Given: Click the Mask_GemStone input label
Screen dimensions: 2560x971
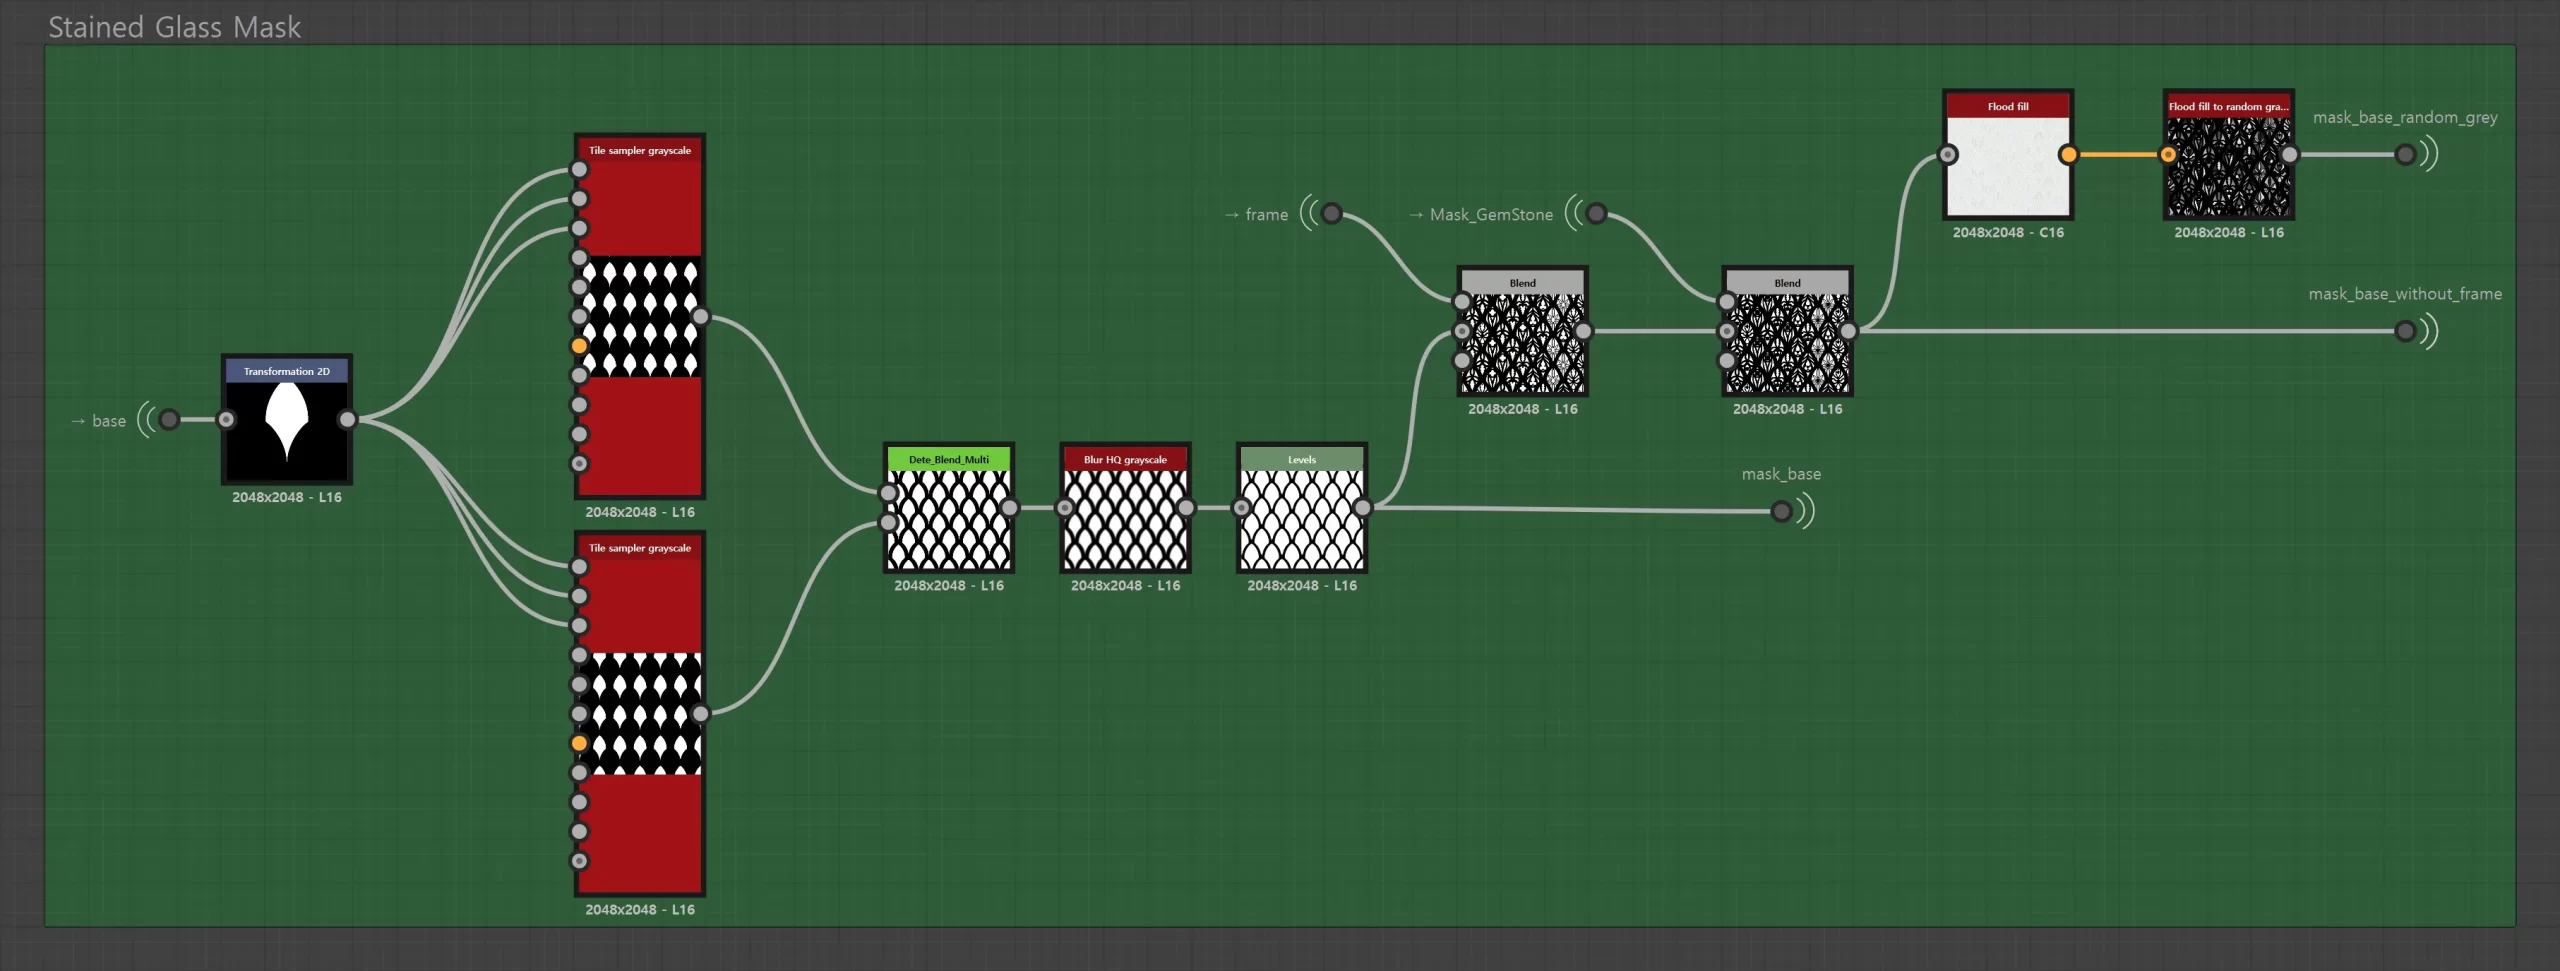Looking at the screenshot, I should pos(1491,214).
